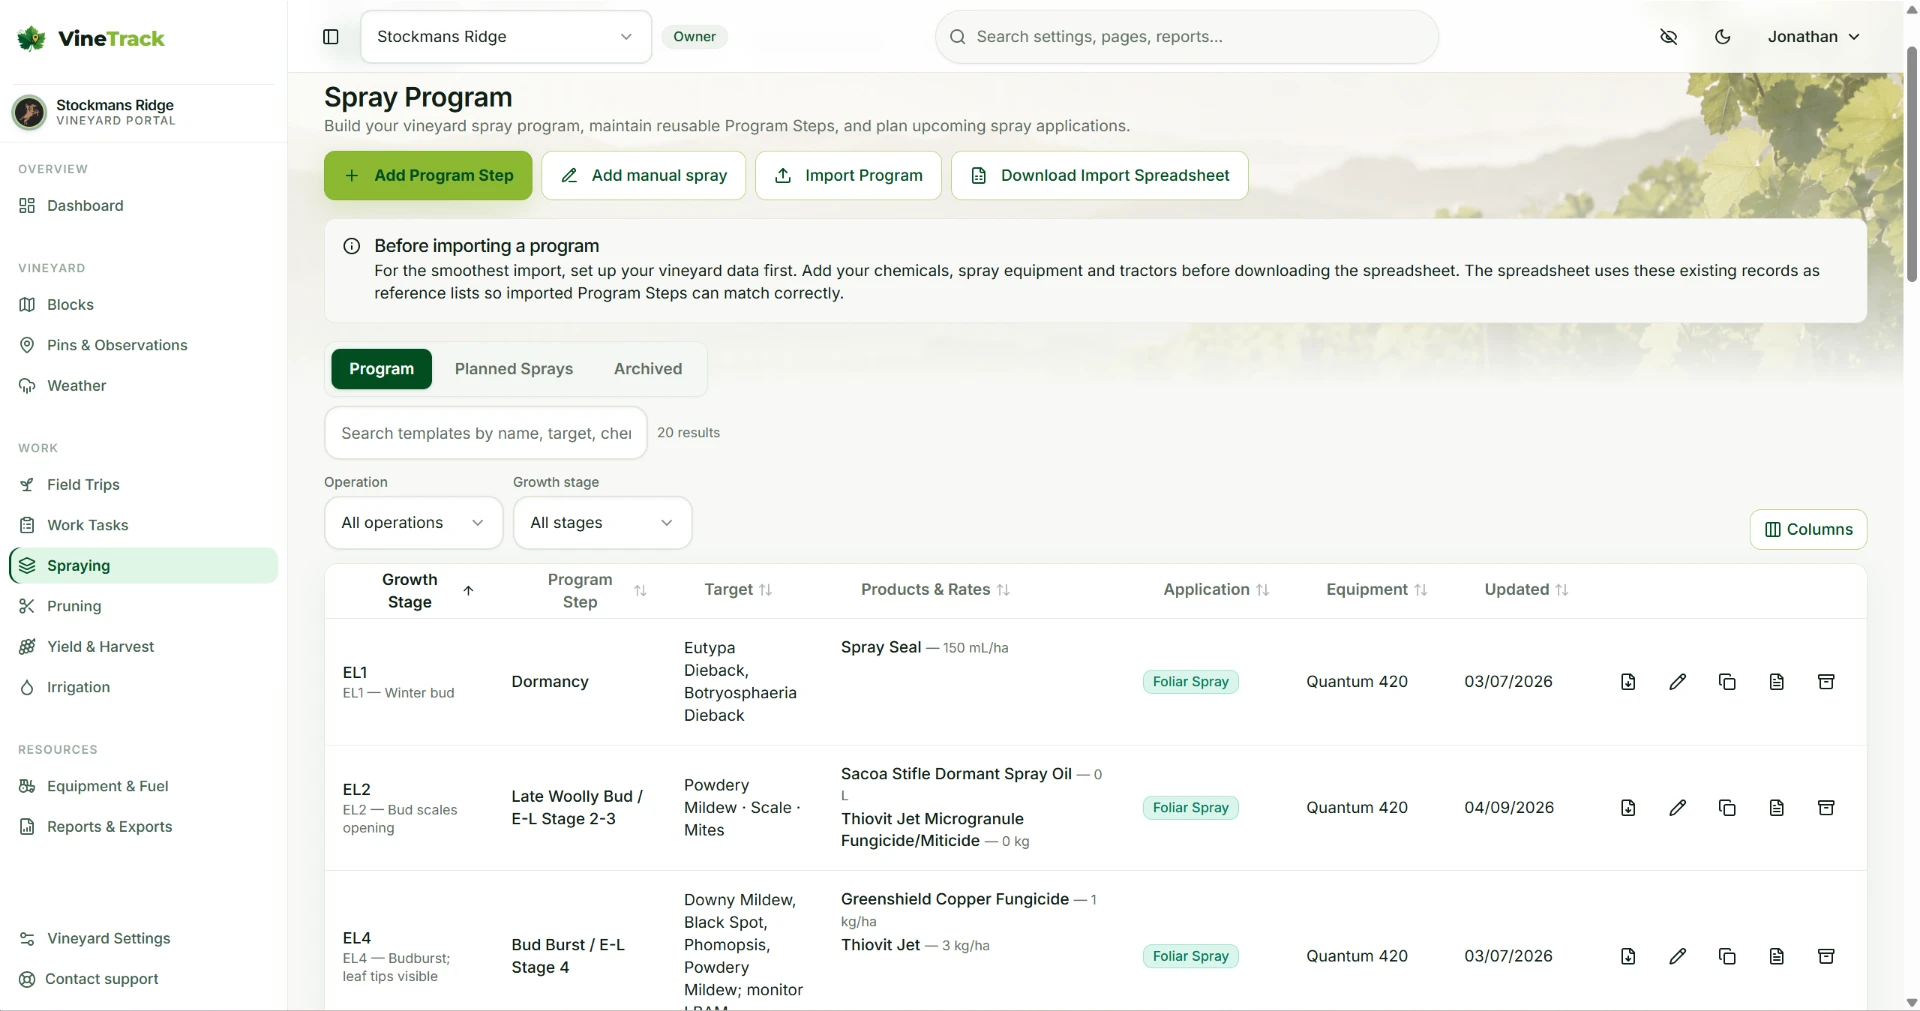Viewport: 1920px width, 1011px height.
Task: Open Blocks in the sidebar
Action: 143,305
